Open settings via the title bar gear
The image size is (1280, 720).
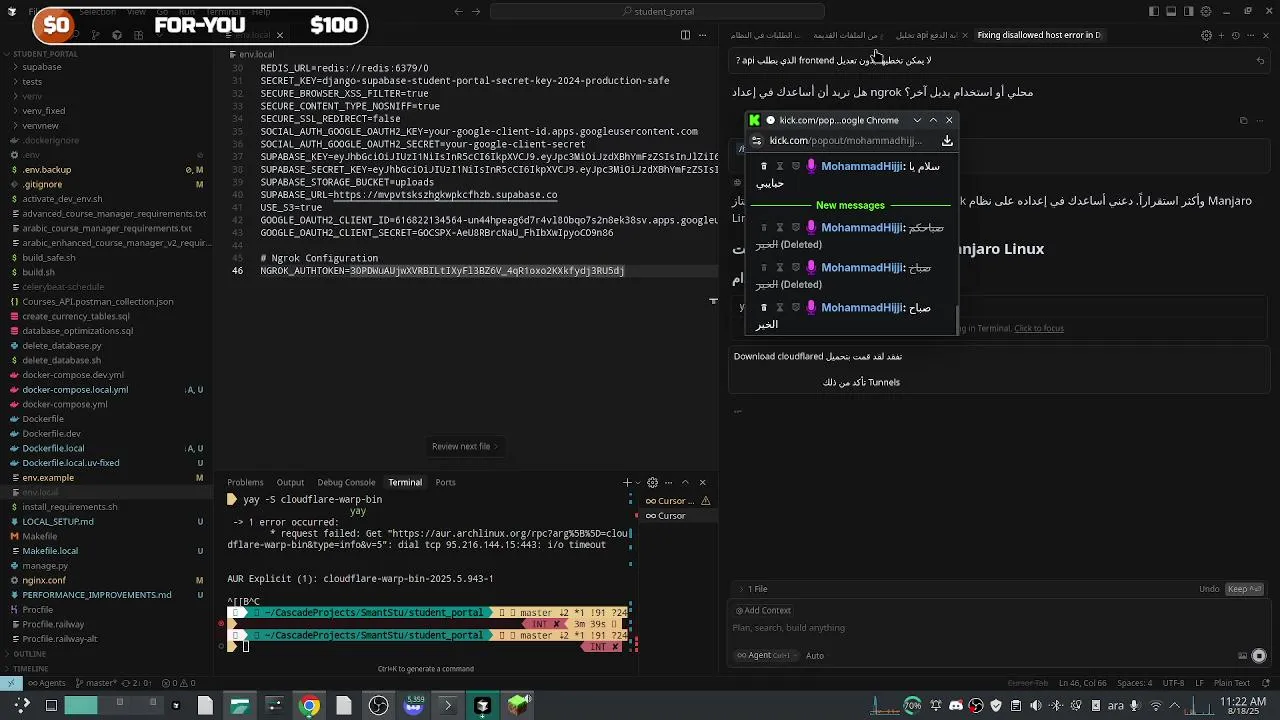[x=1205, y=11]
